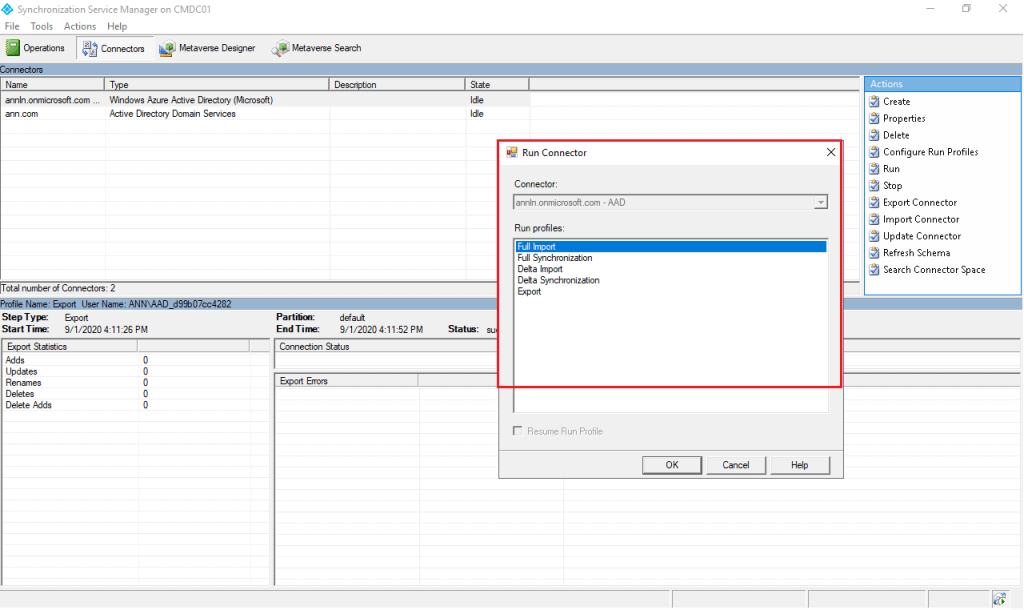This screenshot has height=610, width=1024.
Task: Sort connectors by the State column
Action: coord(498,85)
